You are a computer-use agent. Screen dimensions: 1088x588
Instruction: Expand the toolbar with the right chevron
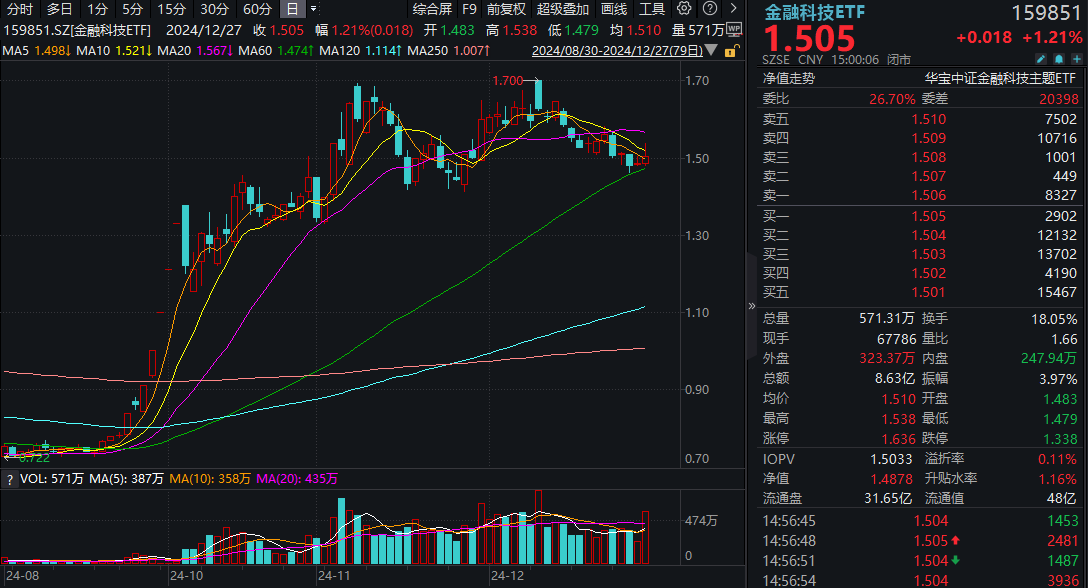[x=734, y=7]
